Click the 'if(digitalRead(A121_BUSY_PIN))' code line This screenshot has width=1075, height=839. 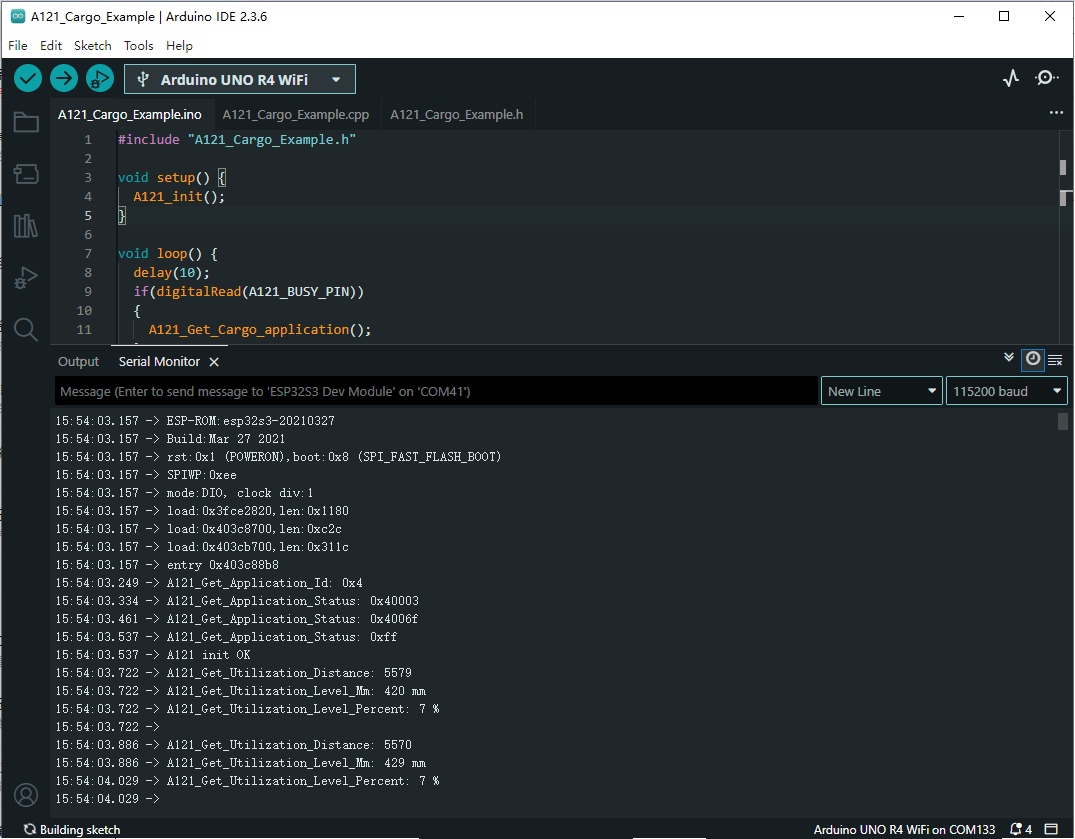(249, 291)
